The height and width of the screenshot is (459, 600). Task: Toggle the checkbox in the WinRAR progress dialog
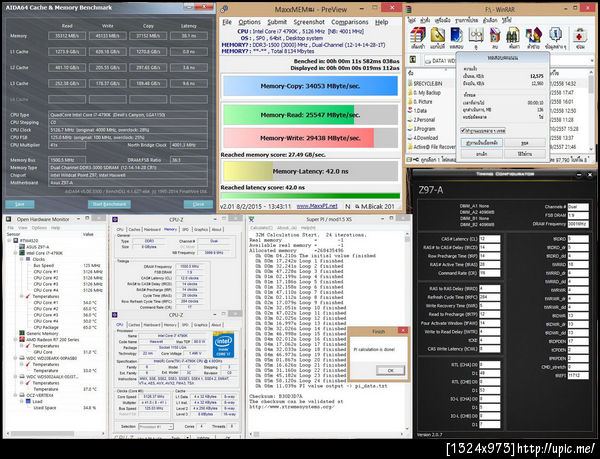(x=462, y=130)
